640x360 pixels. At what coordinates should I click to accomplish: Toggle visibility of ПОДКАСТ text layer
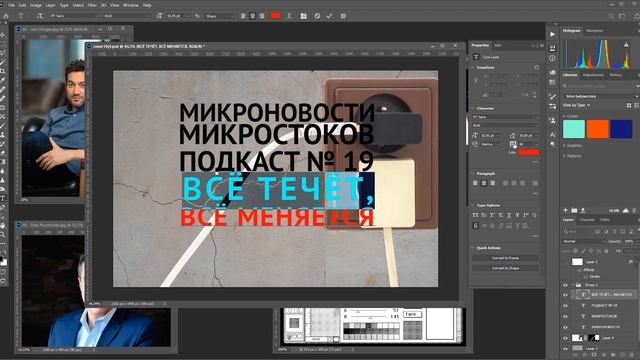pos(566,306)
